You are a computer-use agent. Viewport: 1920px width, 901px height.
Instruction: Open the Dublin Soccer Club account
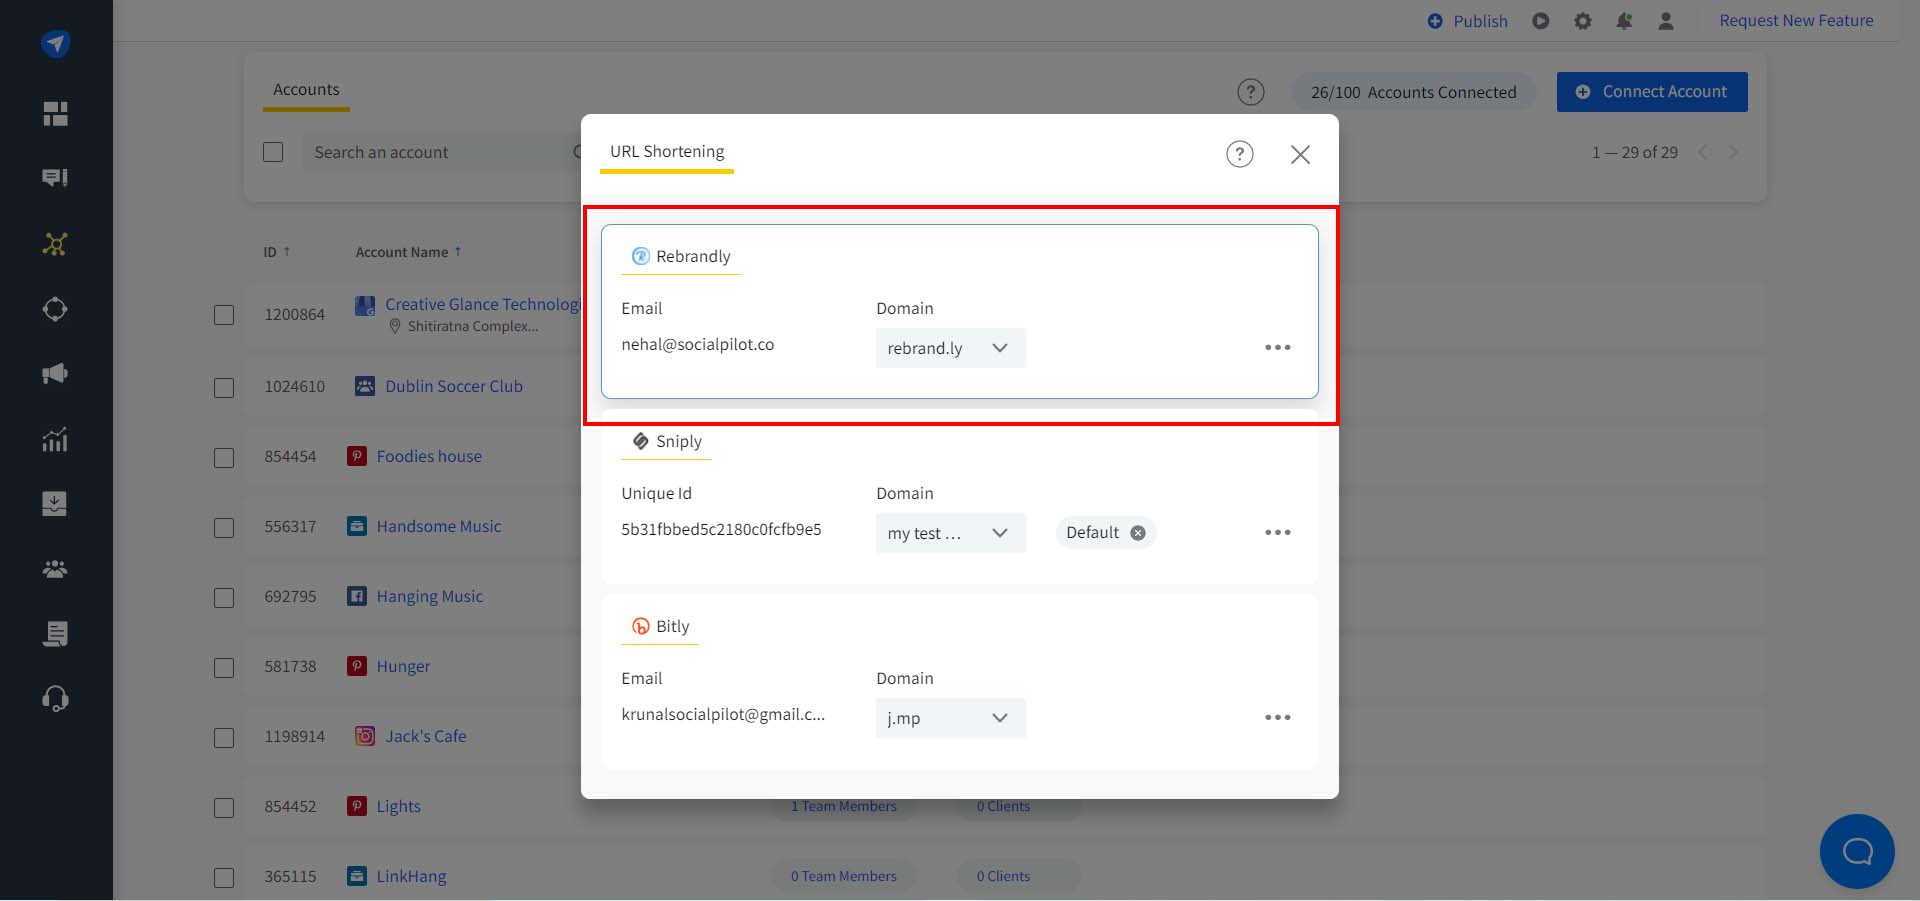tap(454, 386)
